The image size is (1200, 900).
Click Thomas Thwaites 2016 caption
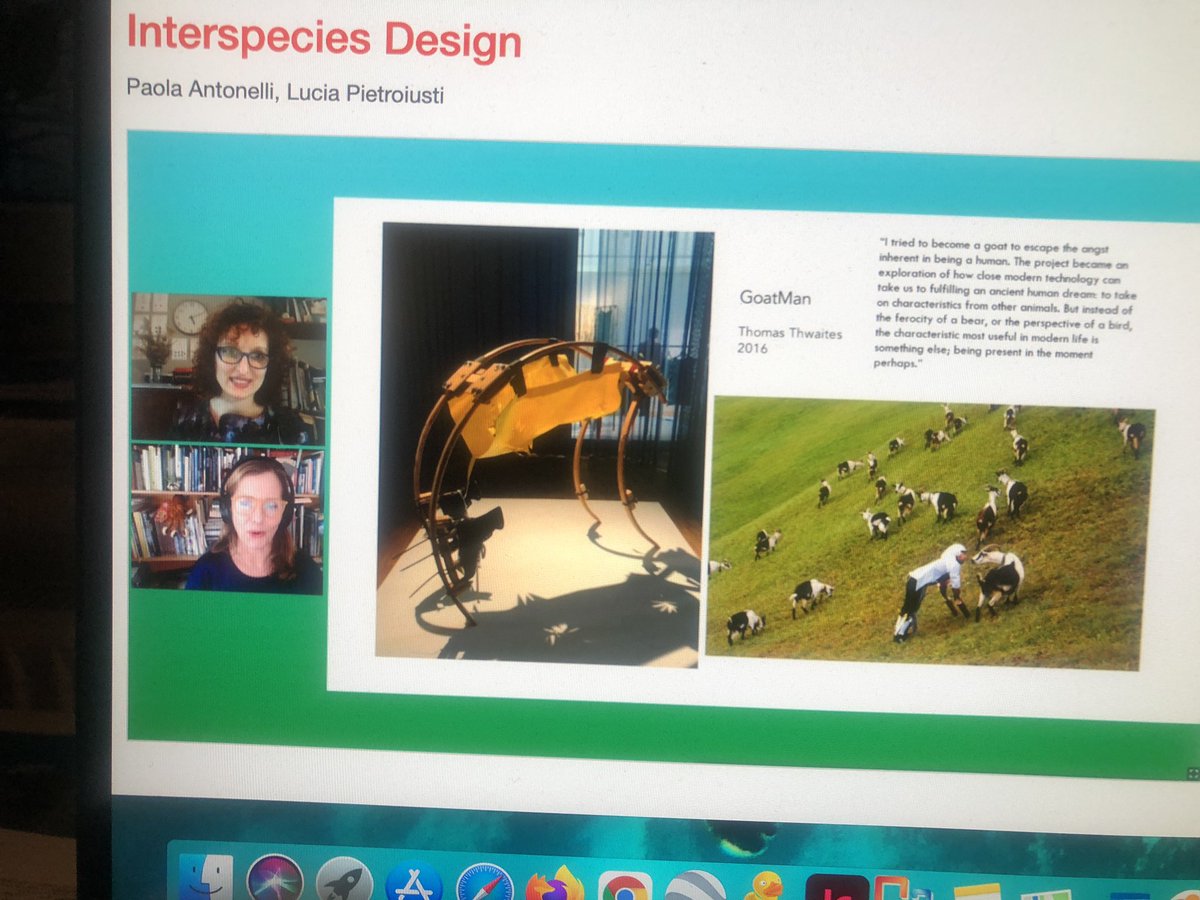[790, 341]
